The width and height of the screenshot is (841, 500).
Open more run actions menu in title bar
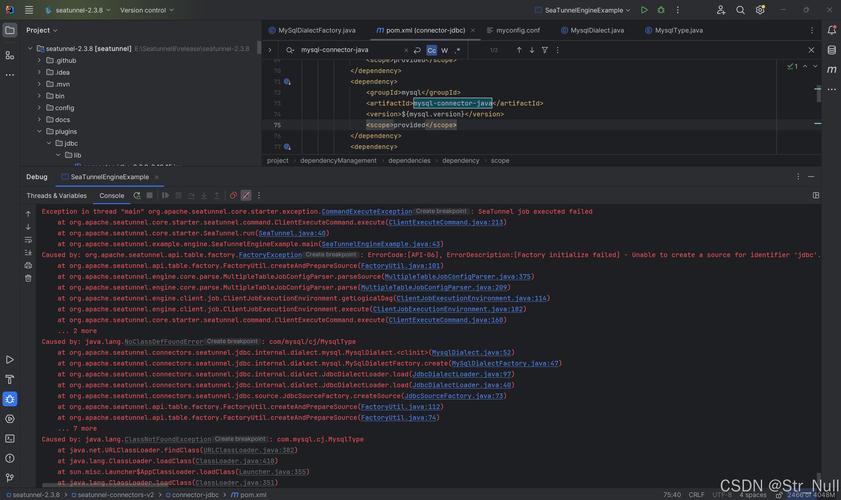click(x=677, y=10)
